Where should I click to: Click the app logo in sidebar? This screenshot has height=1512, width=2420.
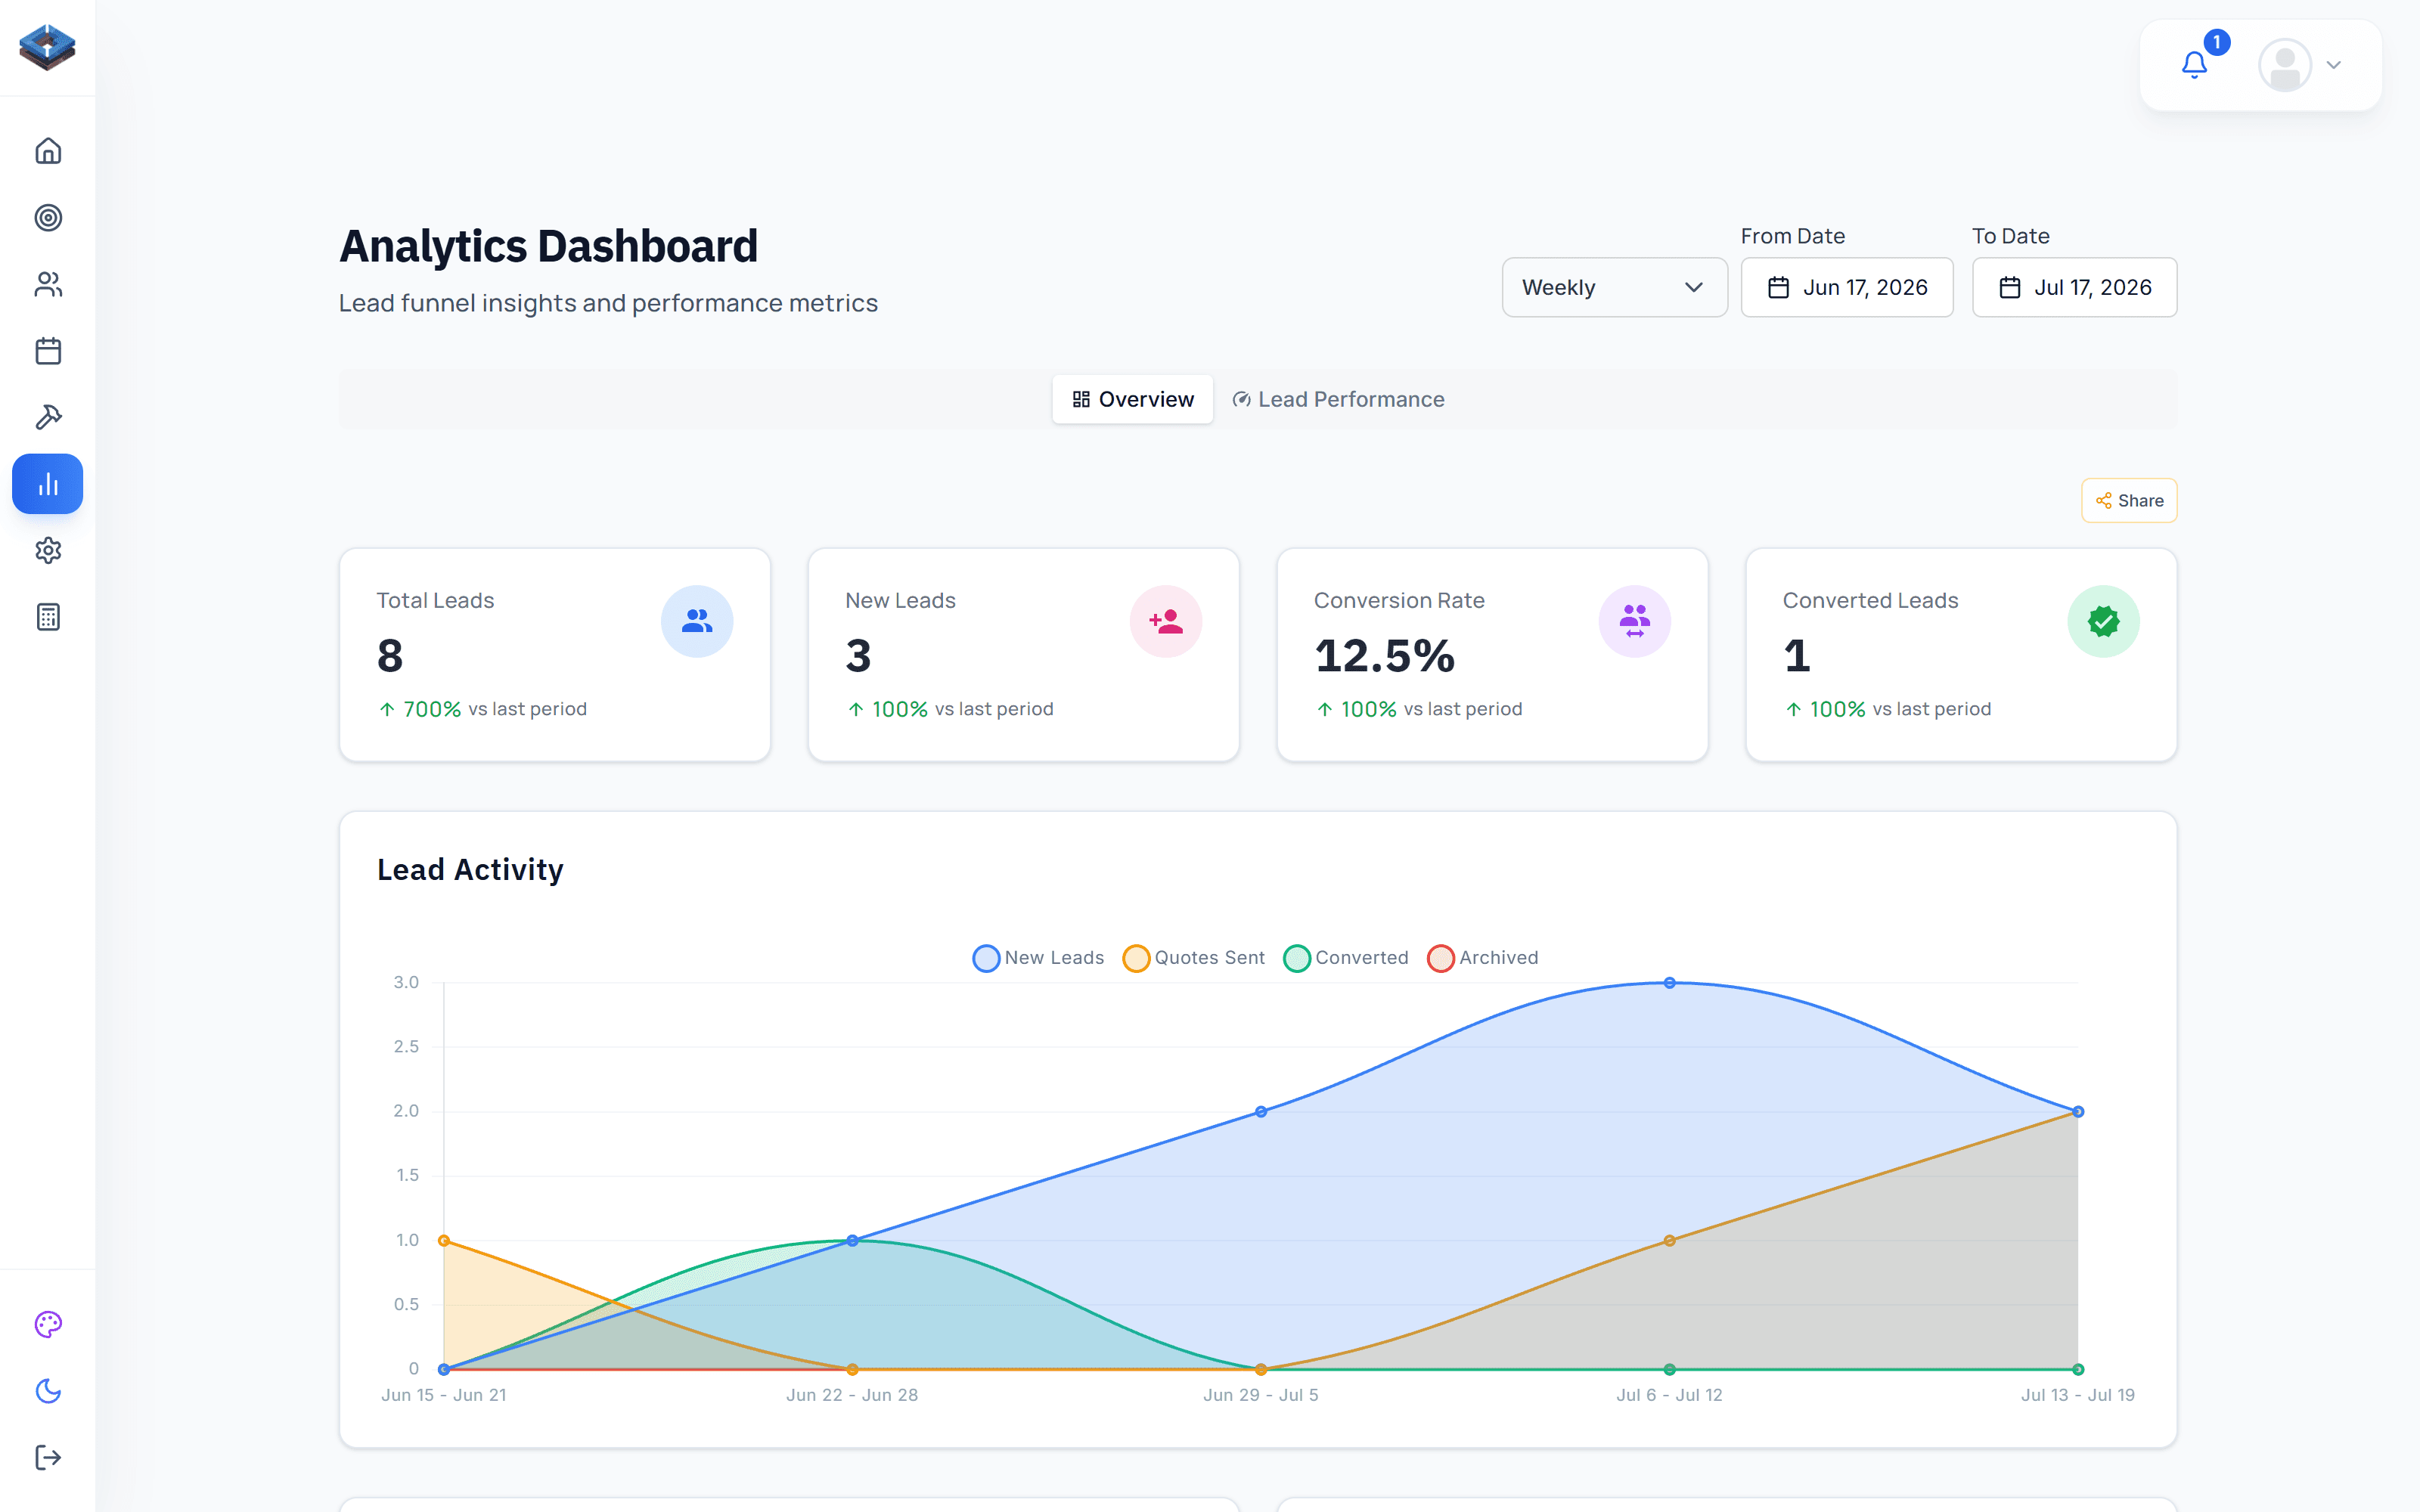pos(47,47)
